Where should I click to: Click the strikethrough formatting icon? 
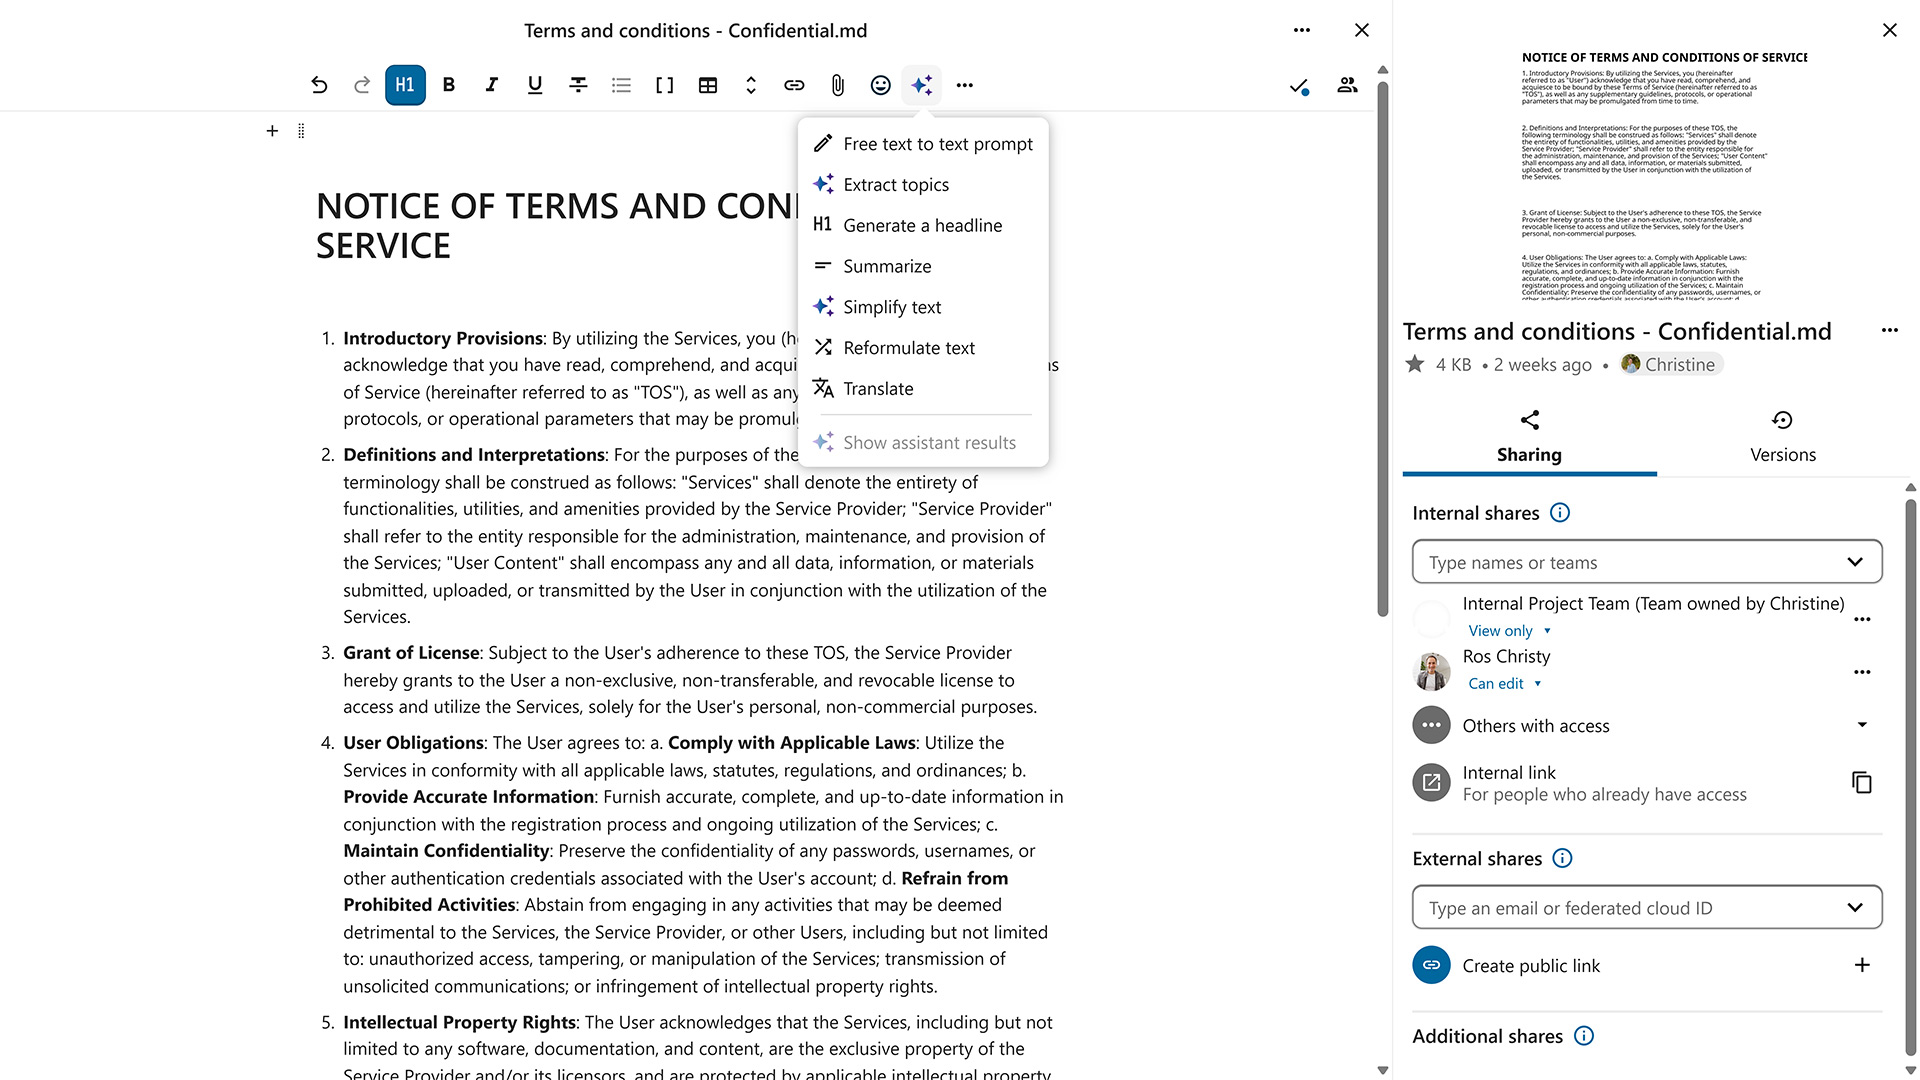578,85
